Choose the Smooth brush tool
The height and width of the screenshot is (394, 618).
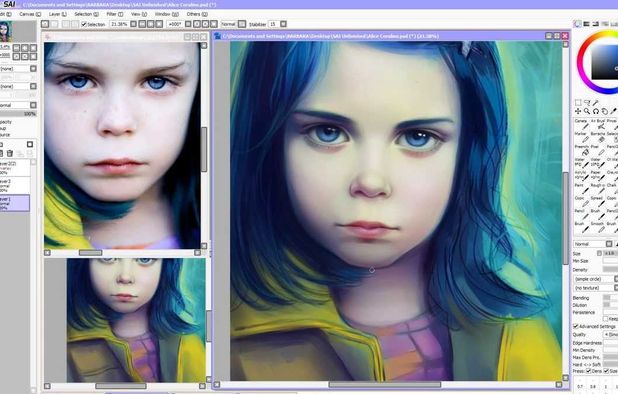coord(598,227)
